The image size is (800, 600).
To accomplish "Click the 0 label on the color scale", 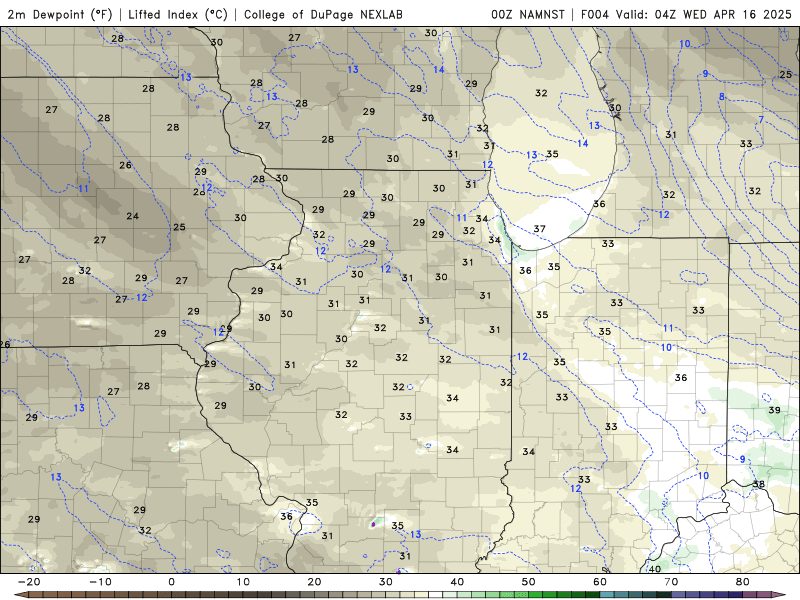I will [171, 582].
